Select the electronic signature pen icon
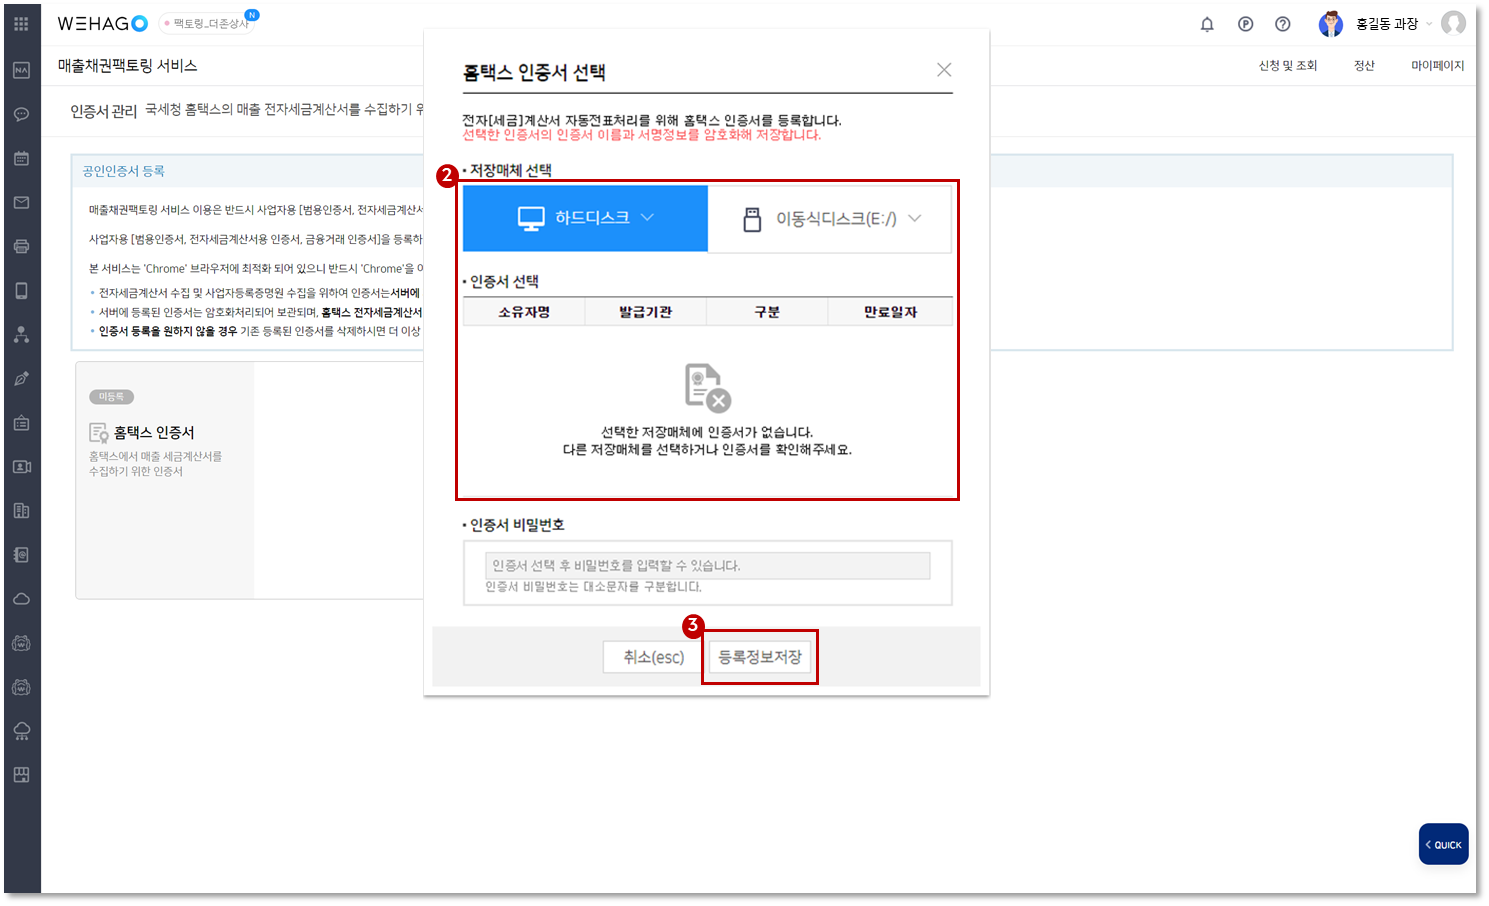This screenshot has height=906, width=1489. 21,378
